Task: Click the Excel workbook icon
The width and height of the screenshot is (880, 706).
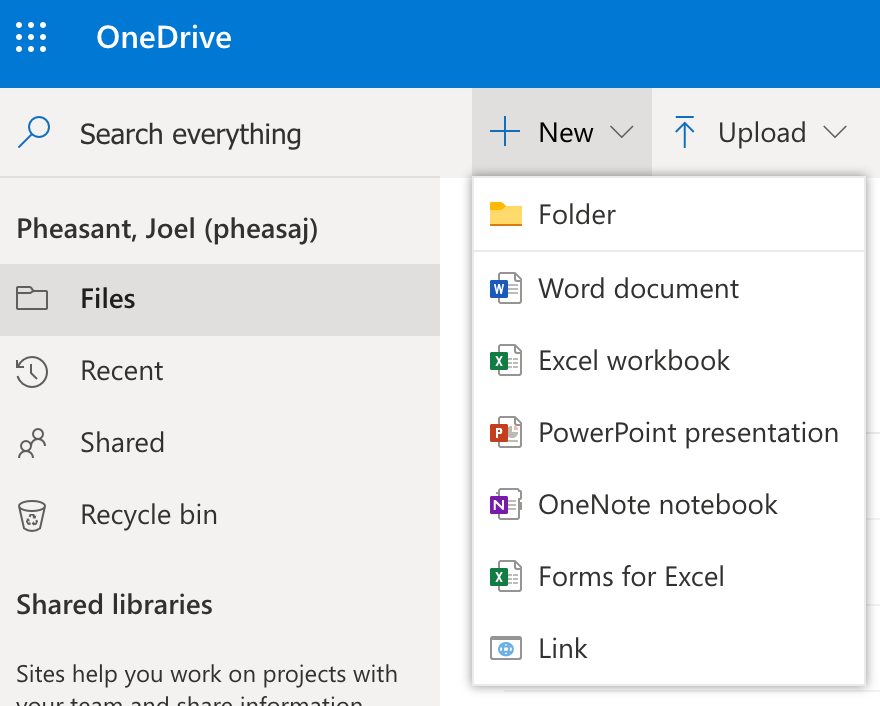Action: pyautogui.click(x=506, y=360)
